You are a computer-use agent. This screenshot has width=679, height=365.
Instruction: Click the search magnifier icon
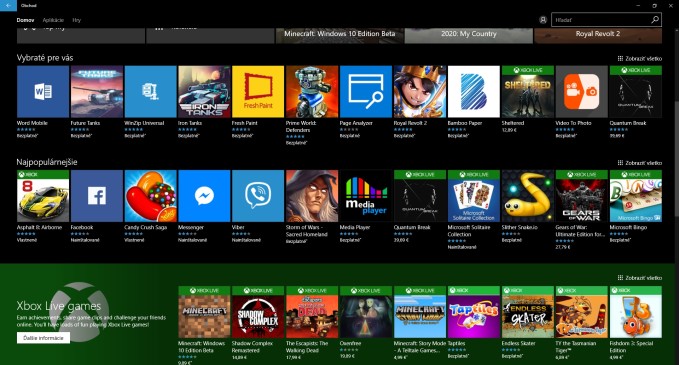pos(655,19)
